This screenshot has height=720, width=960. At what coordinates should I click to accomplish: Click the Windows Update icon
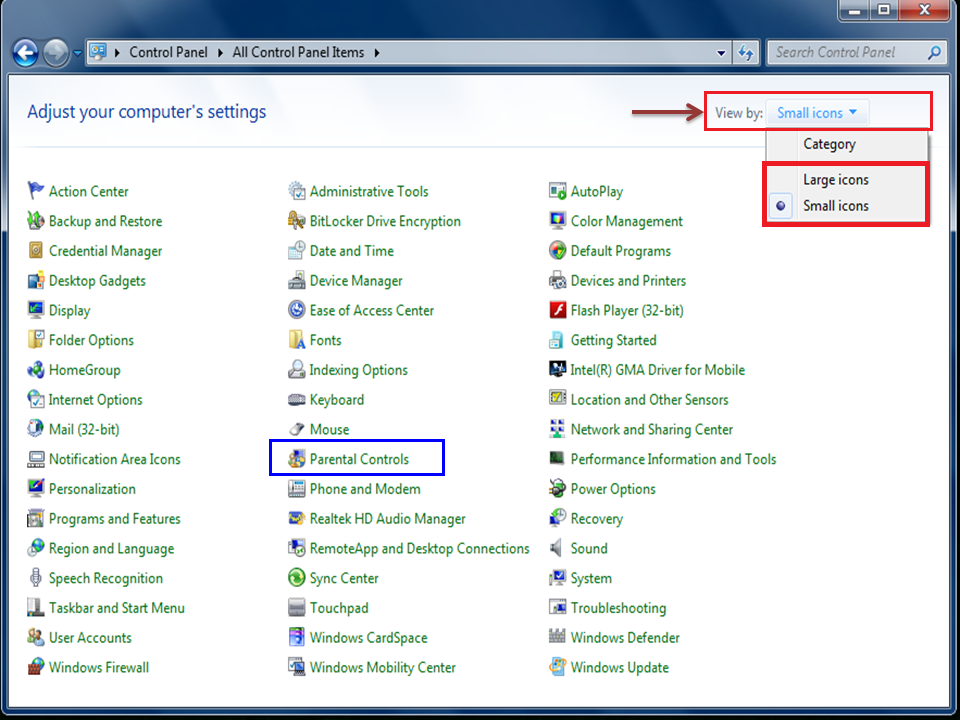(557, 667)
